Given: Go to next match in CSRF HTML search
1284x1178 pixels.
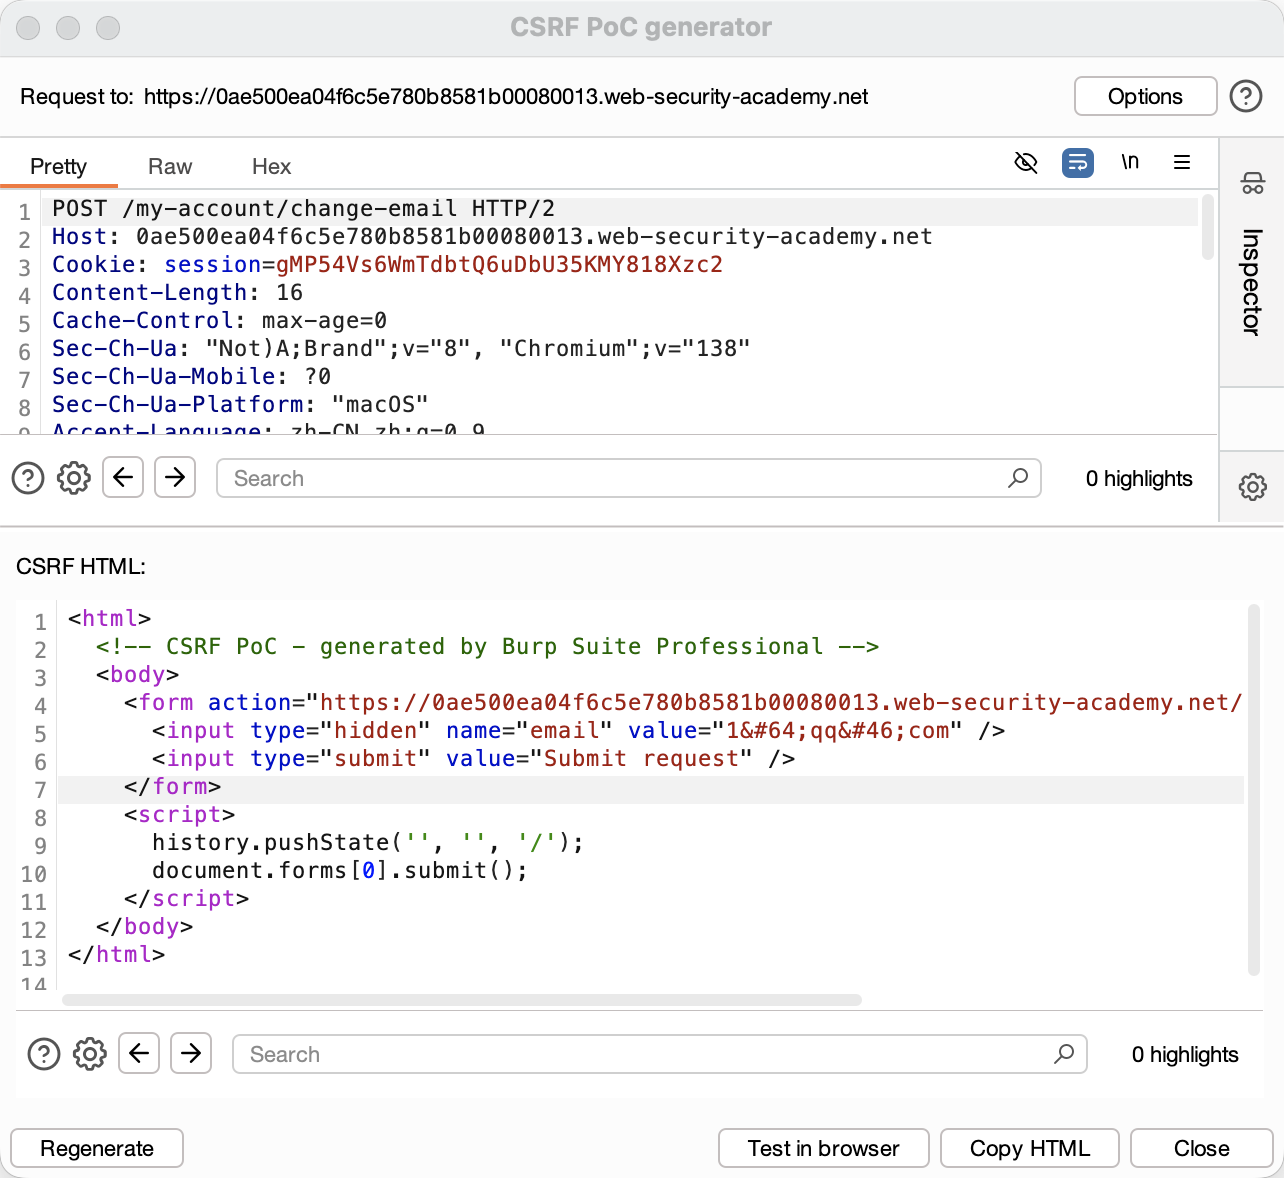Looking at the screenshot, I should tap(191, 1053).
